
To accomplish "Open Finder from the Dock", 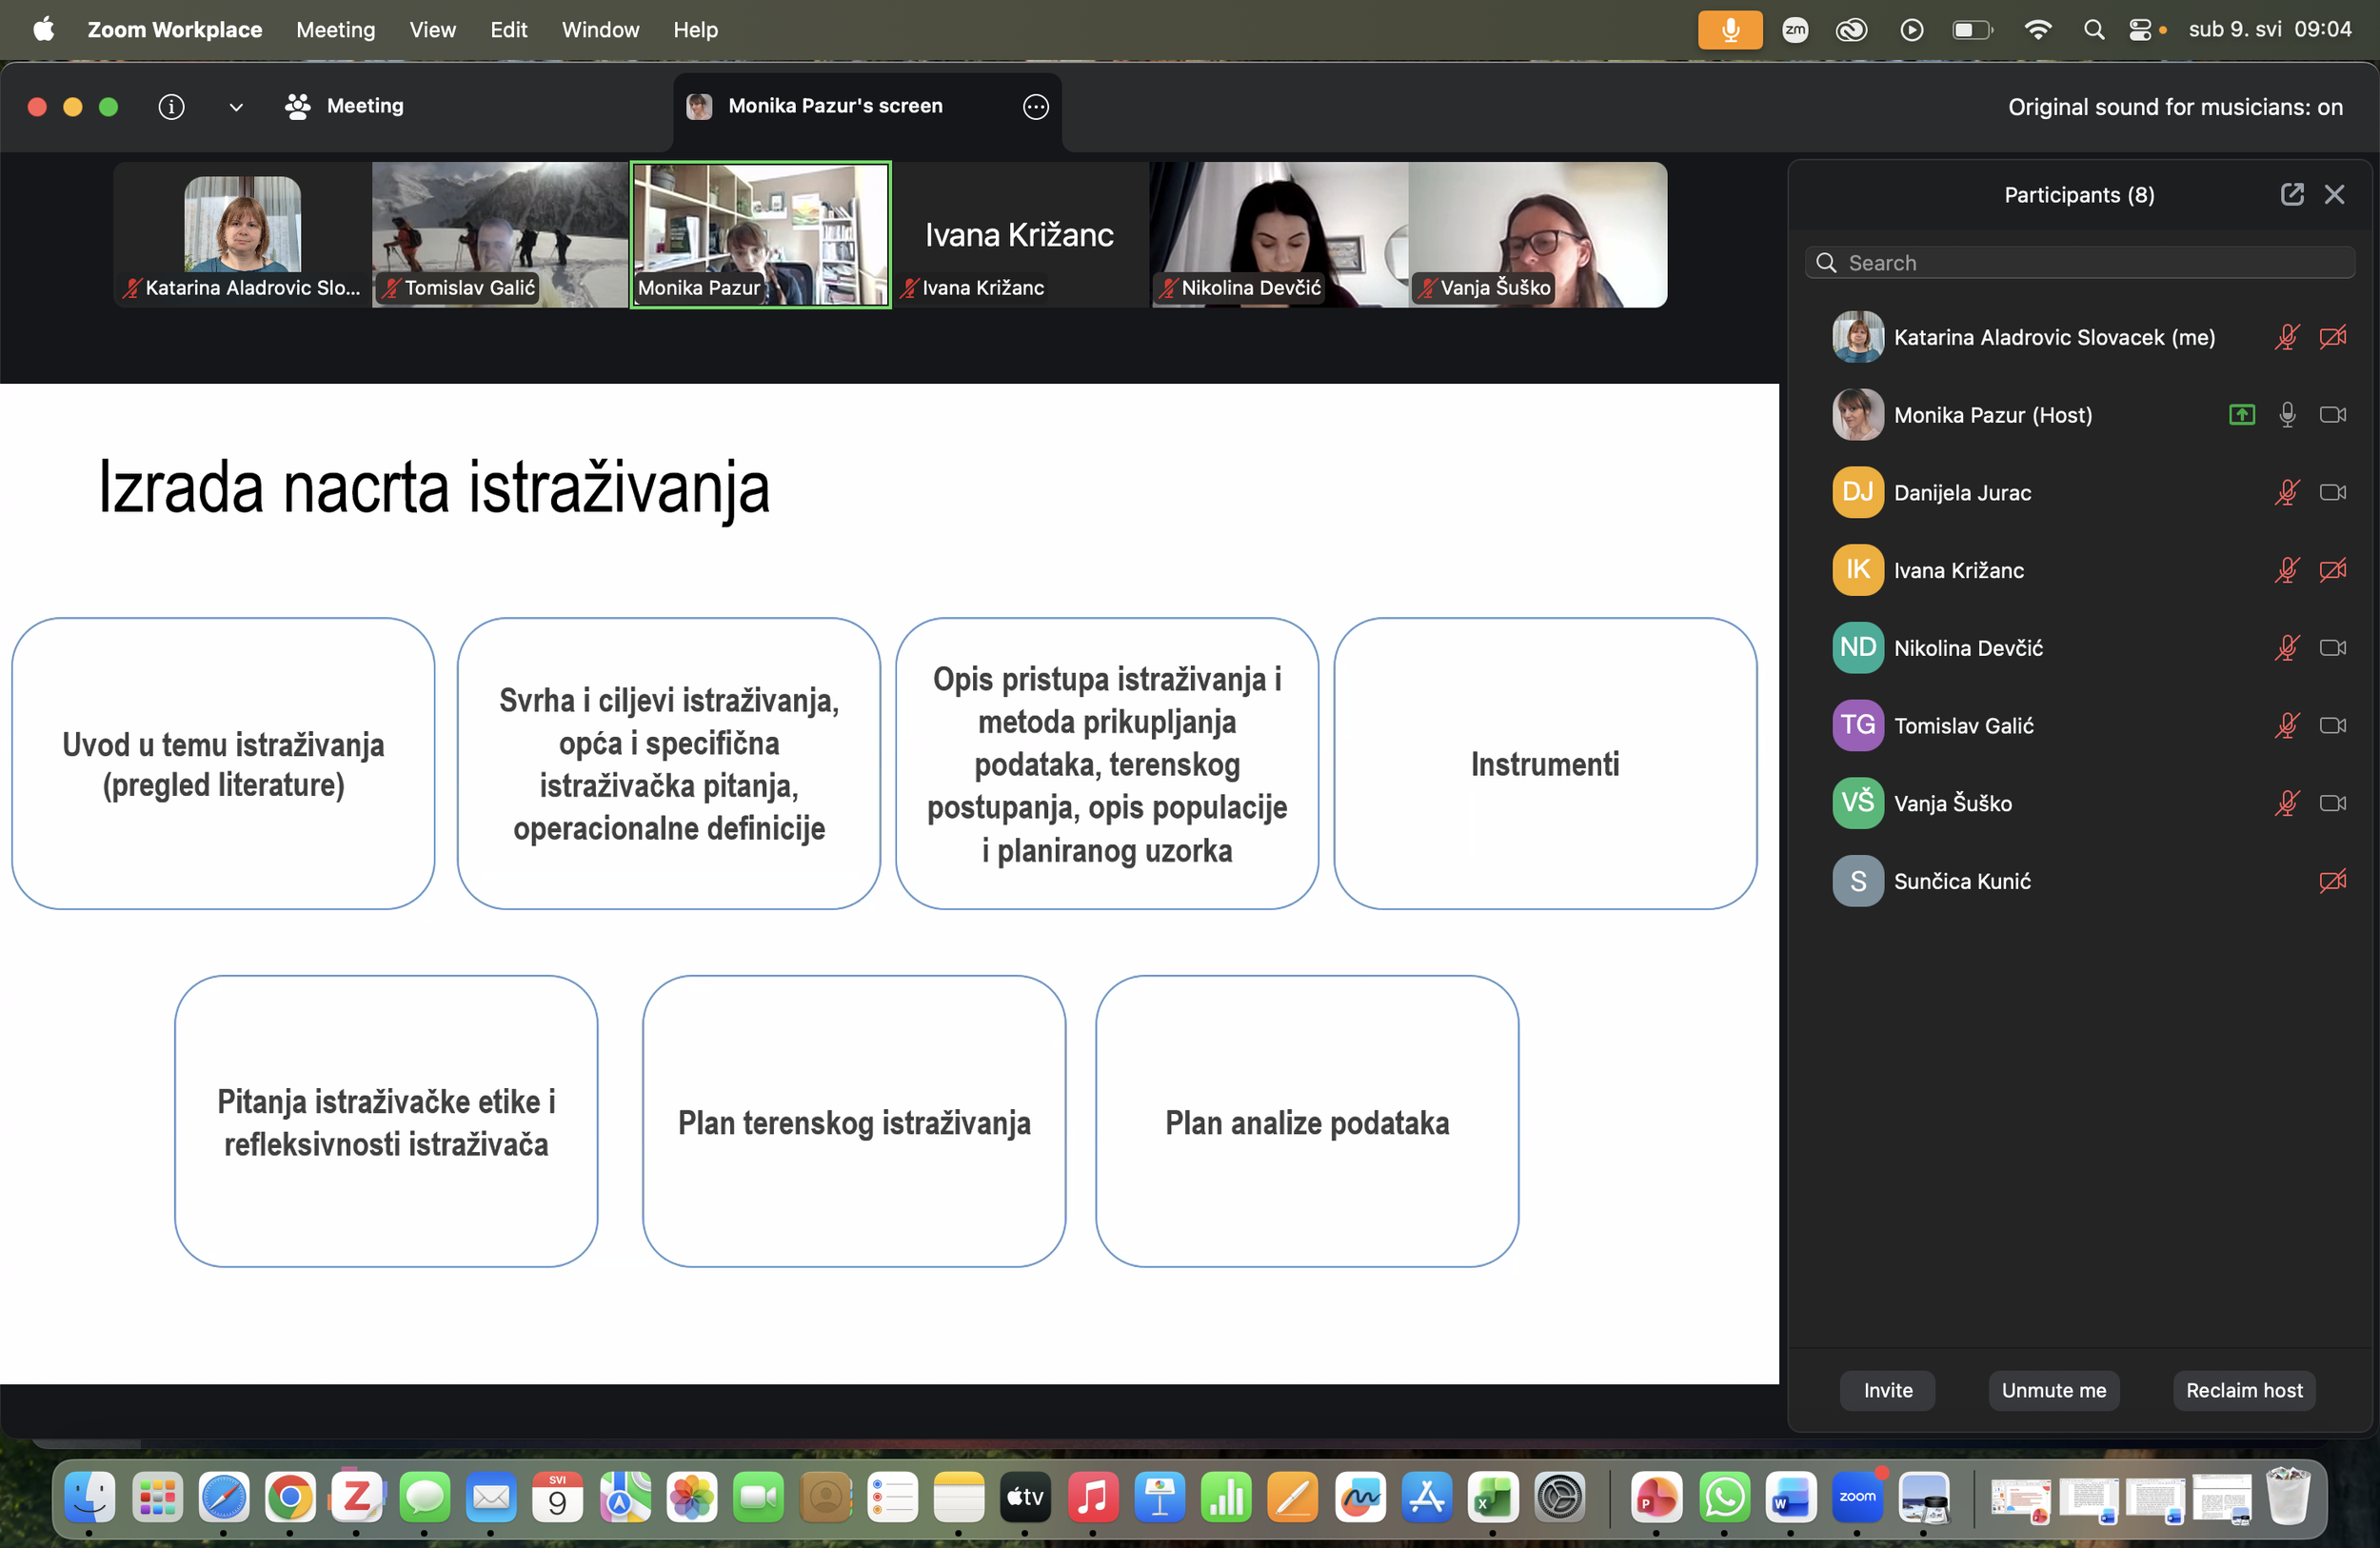I will [x=90, y=1497].
